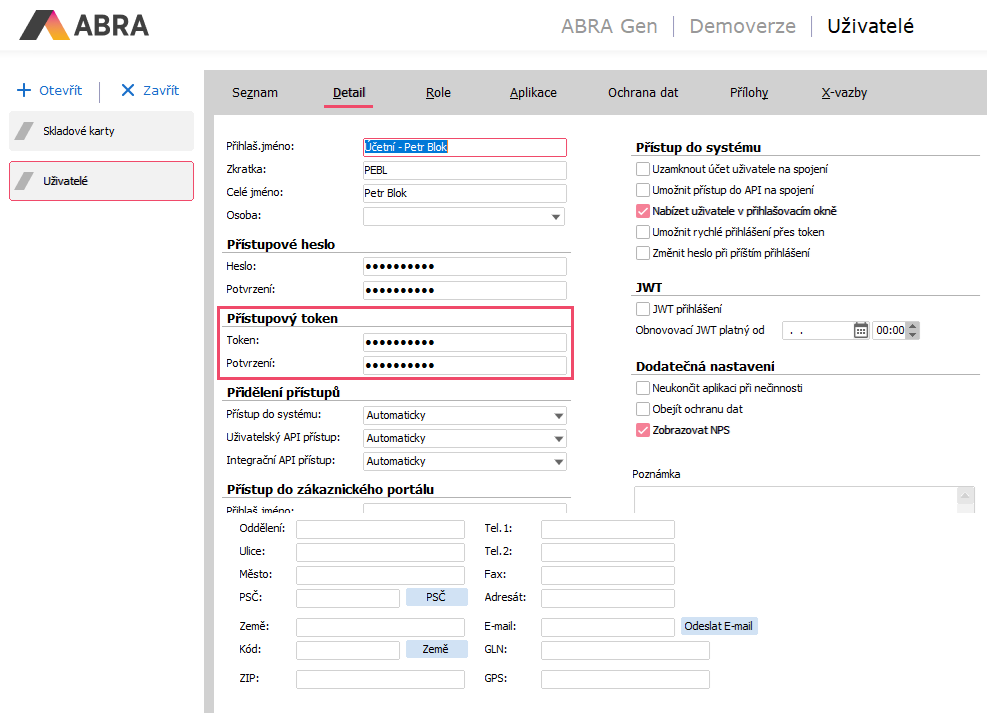Uncheck Nabízet uživatele v přihlašovacím okně

tap(643, 211)
